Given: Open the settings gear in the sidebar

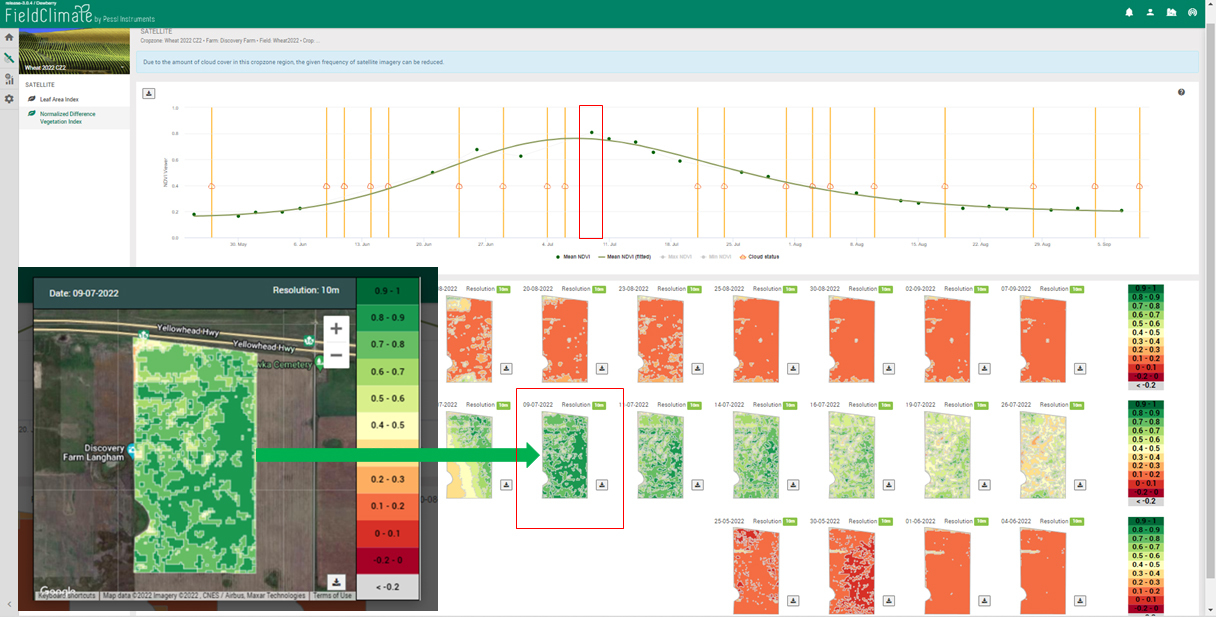Looking at the screenshot, I should click(x=9, y=99).
